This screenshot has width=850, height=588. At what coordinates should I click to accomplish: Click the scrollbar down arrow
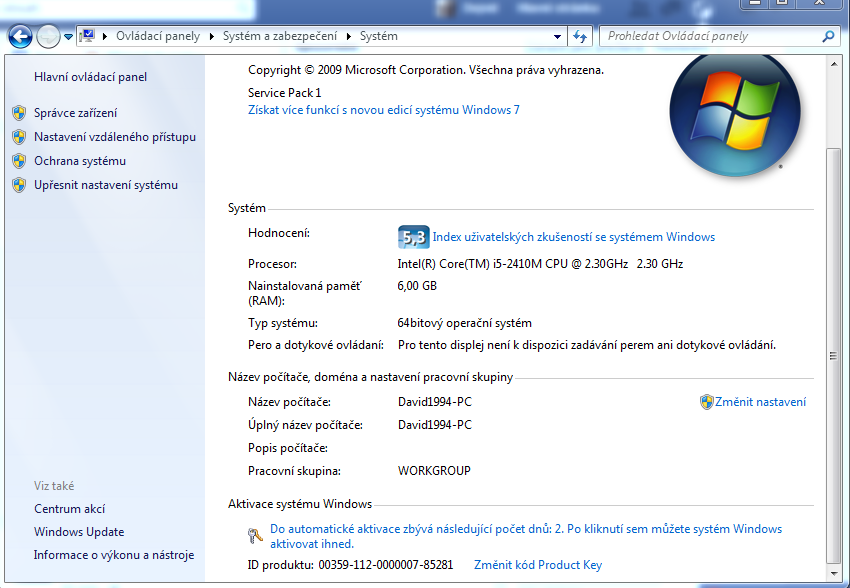(834, 573)
